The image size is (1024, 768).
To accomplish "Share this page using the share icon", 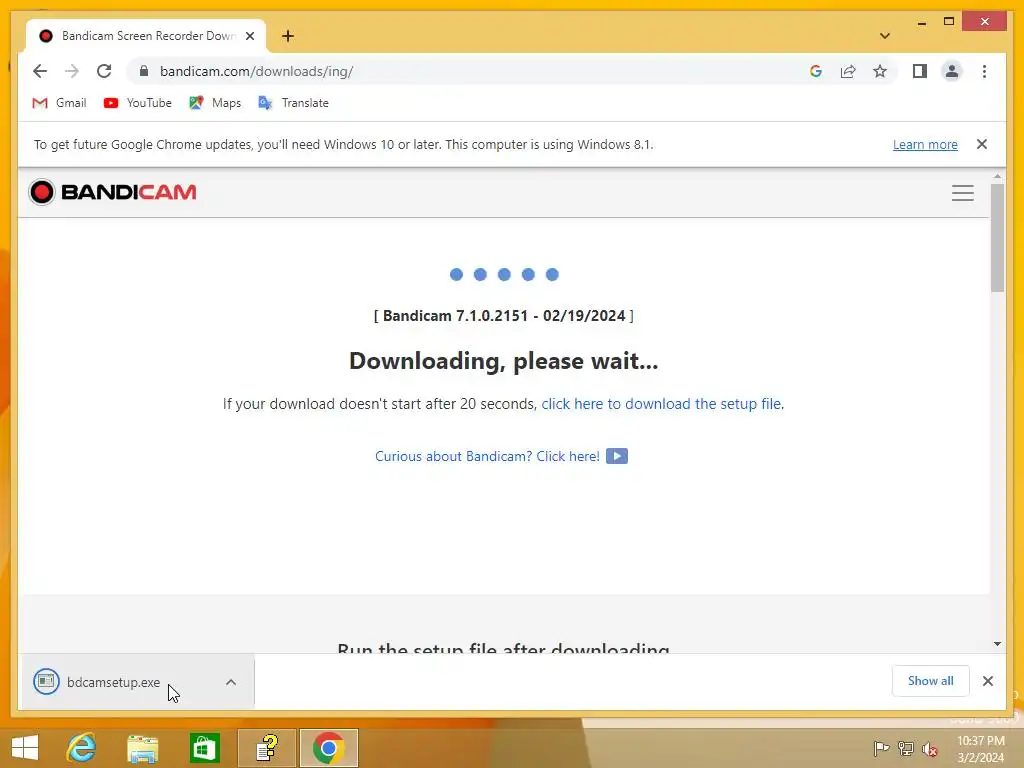I will (x=848, y=71).
